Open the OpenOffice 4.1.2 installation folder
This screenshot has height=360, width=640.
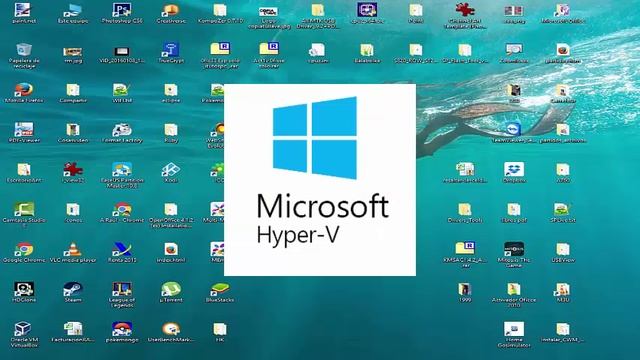tap(171, 215)
